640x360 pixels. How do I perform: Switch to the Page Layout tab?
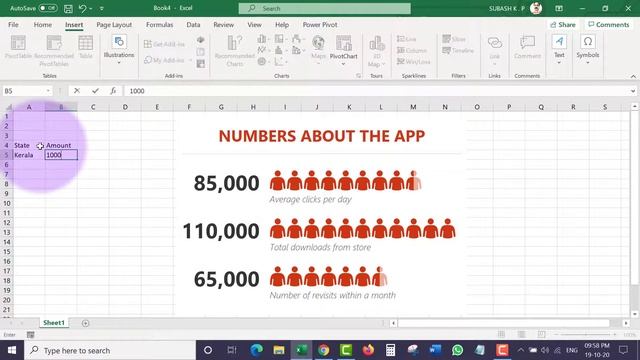coord(114,24)
